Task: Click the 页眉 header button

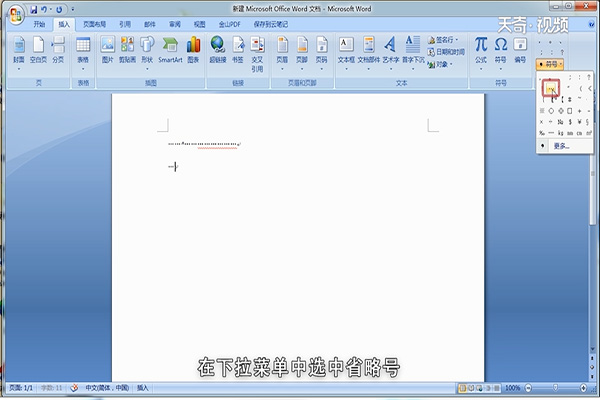Action: (x=282, y=49)
